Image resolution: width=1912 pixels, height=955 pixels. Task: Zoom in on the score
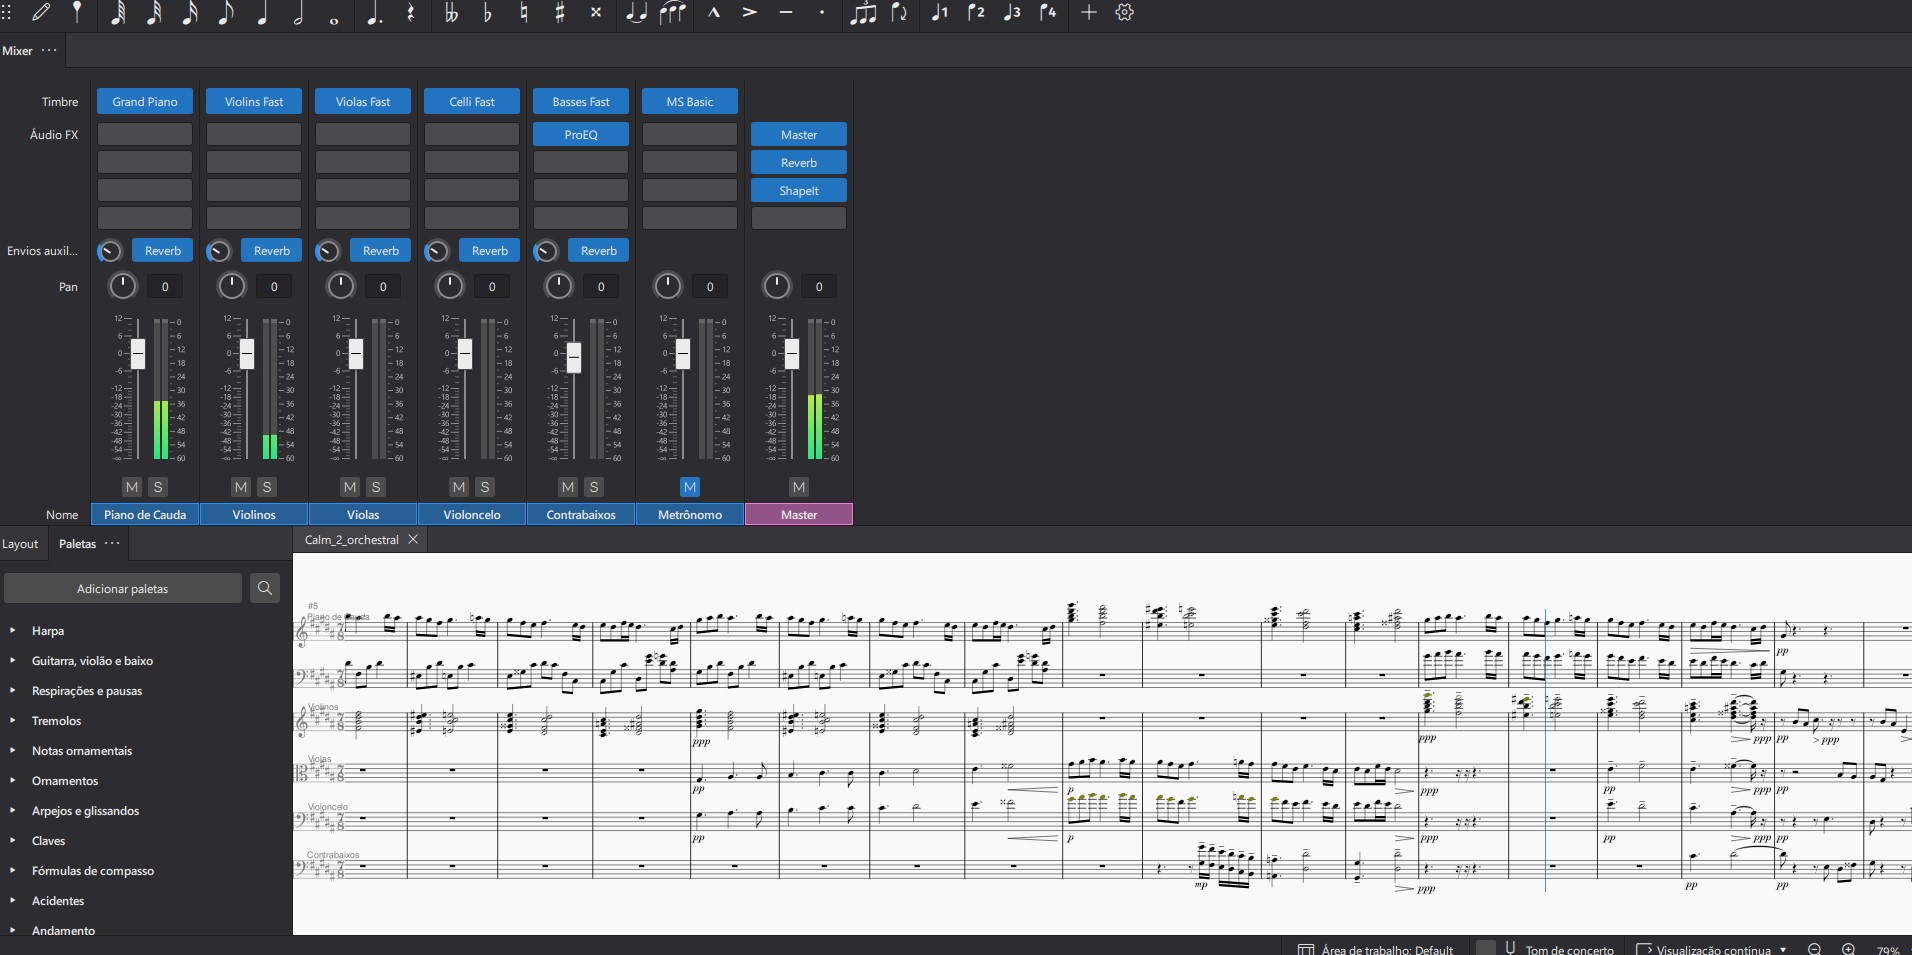point(1848,949)
